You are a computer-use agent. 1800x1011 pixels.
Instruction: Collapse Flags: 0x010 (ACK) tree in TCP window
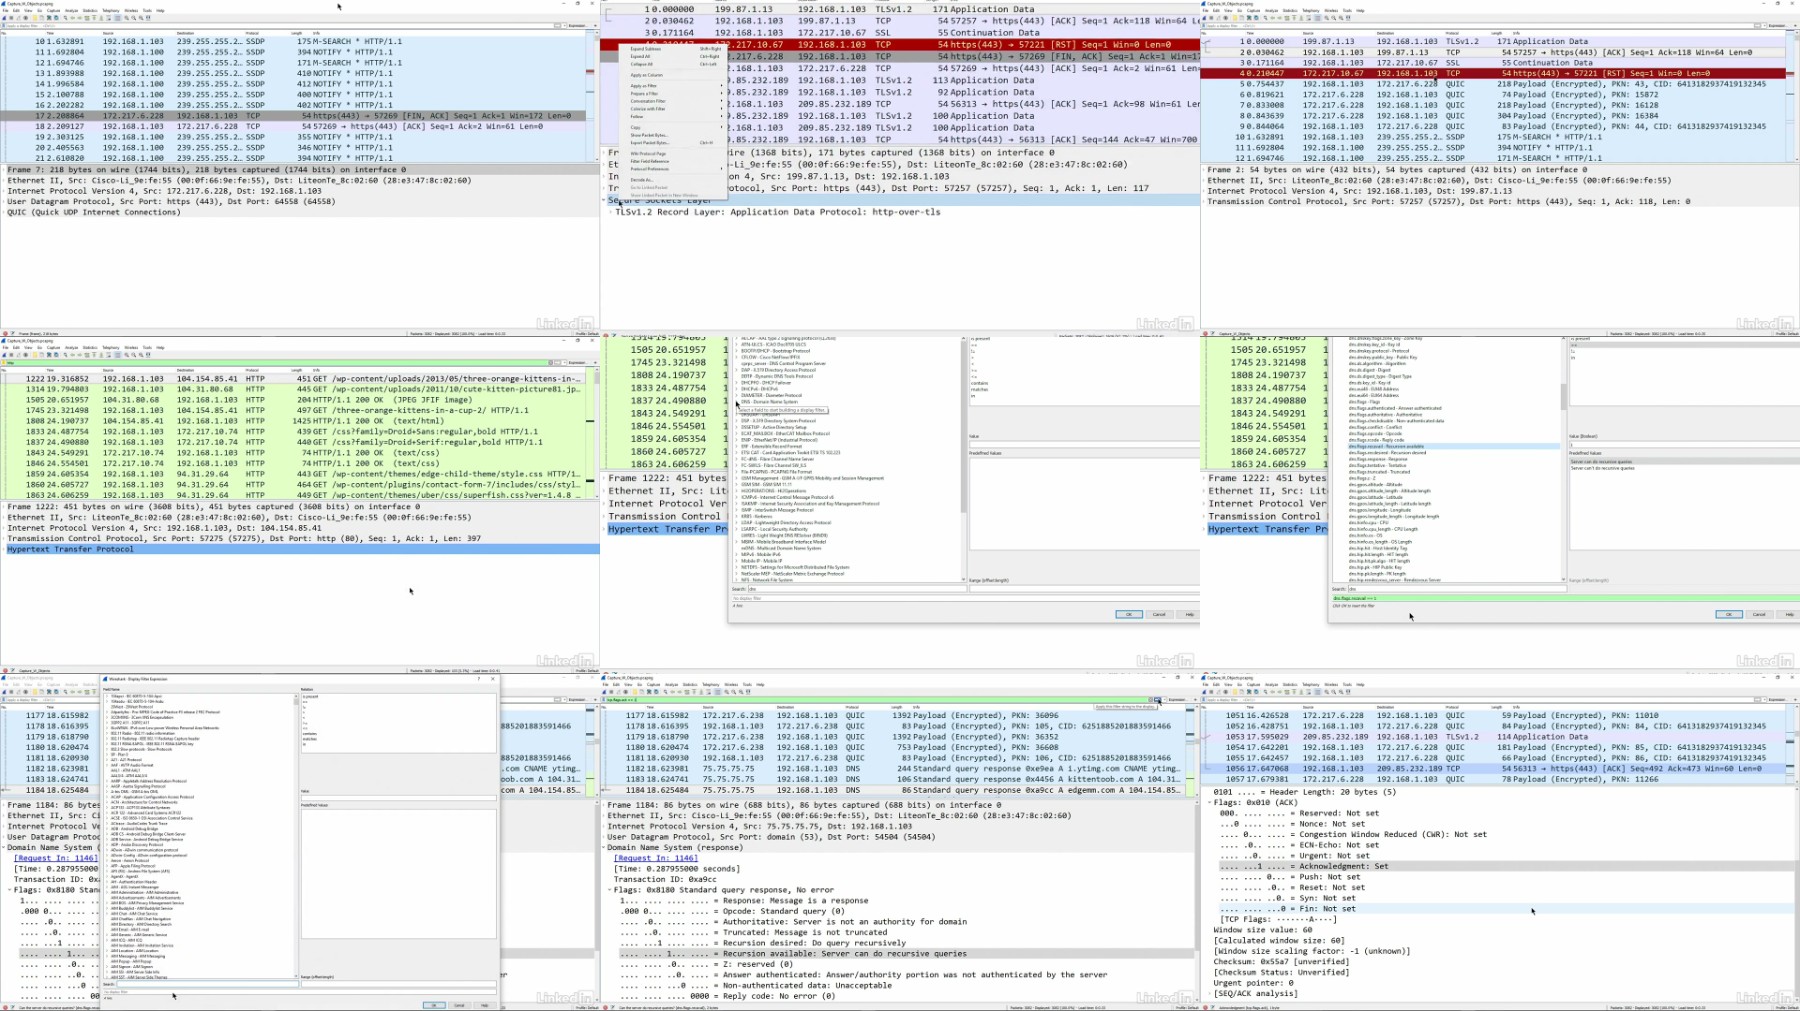[x=1210, y=803]
